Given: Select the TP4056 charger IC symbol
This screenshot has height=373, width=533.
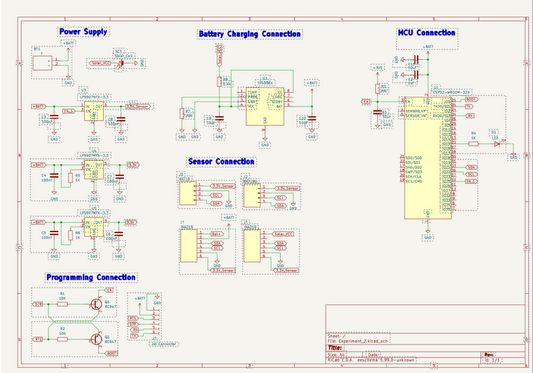Looking at the screenshot, I should tap(265, 106).
